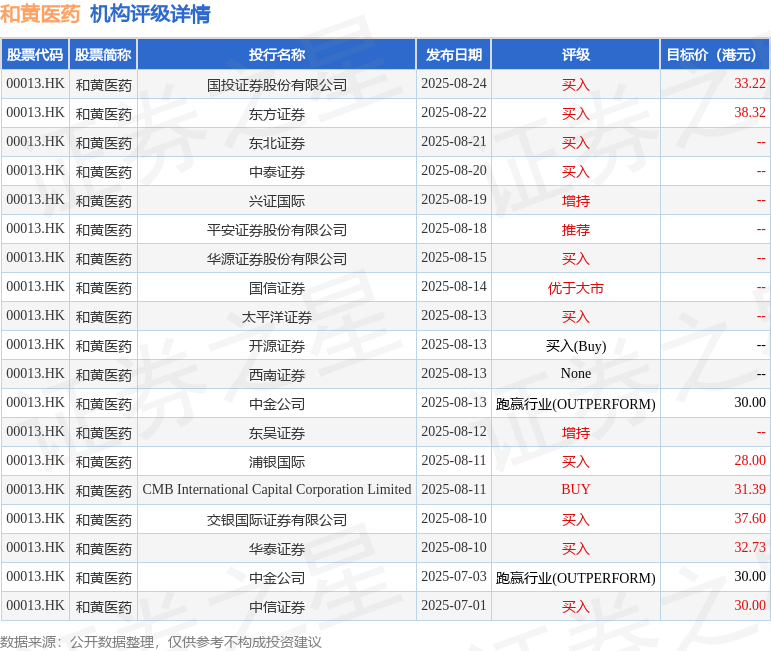Select 平安证券股份有限公司 cell
Screen dimensions: 771x651
pyautogui.click(x=277, y=230)
